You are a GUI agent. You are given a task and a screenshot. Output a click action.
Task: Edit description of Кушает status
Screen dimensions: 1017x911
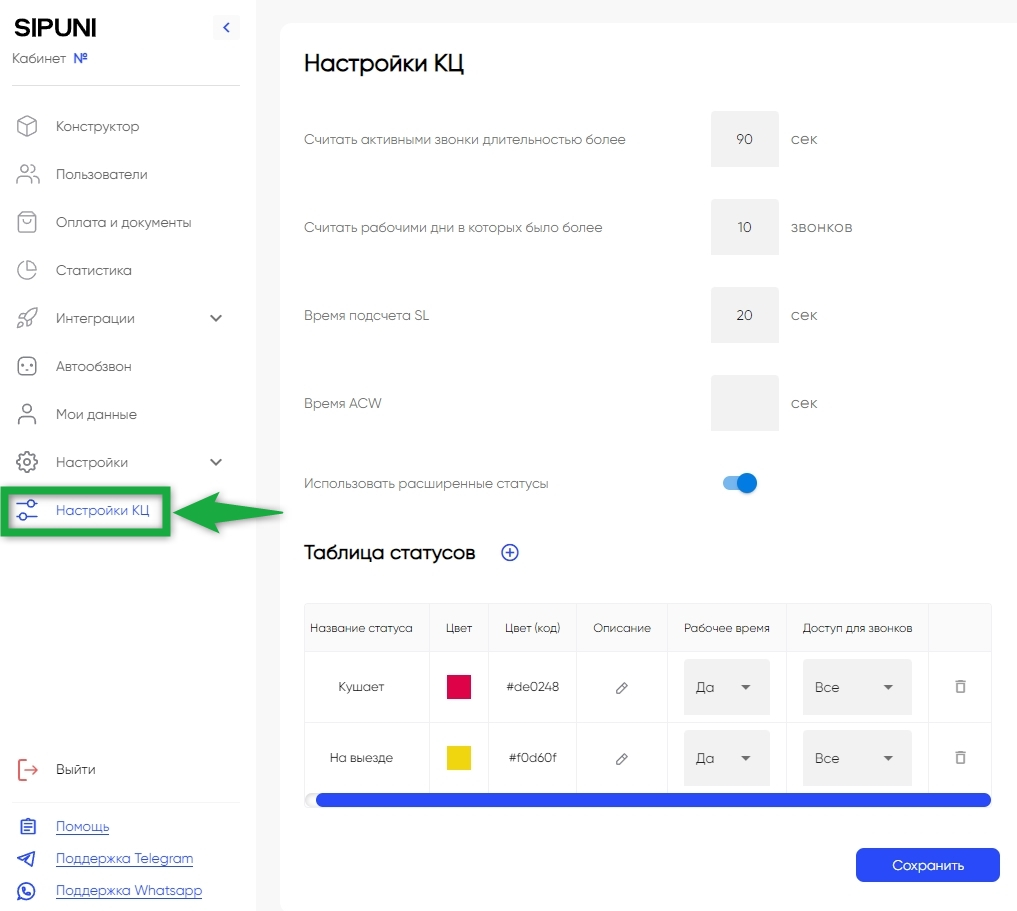[621, 687]
